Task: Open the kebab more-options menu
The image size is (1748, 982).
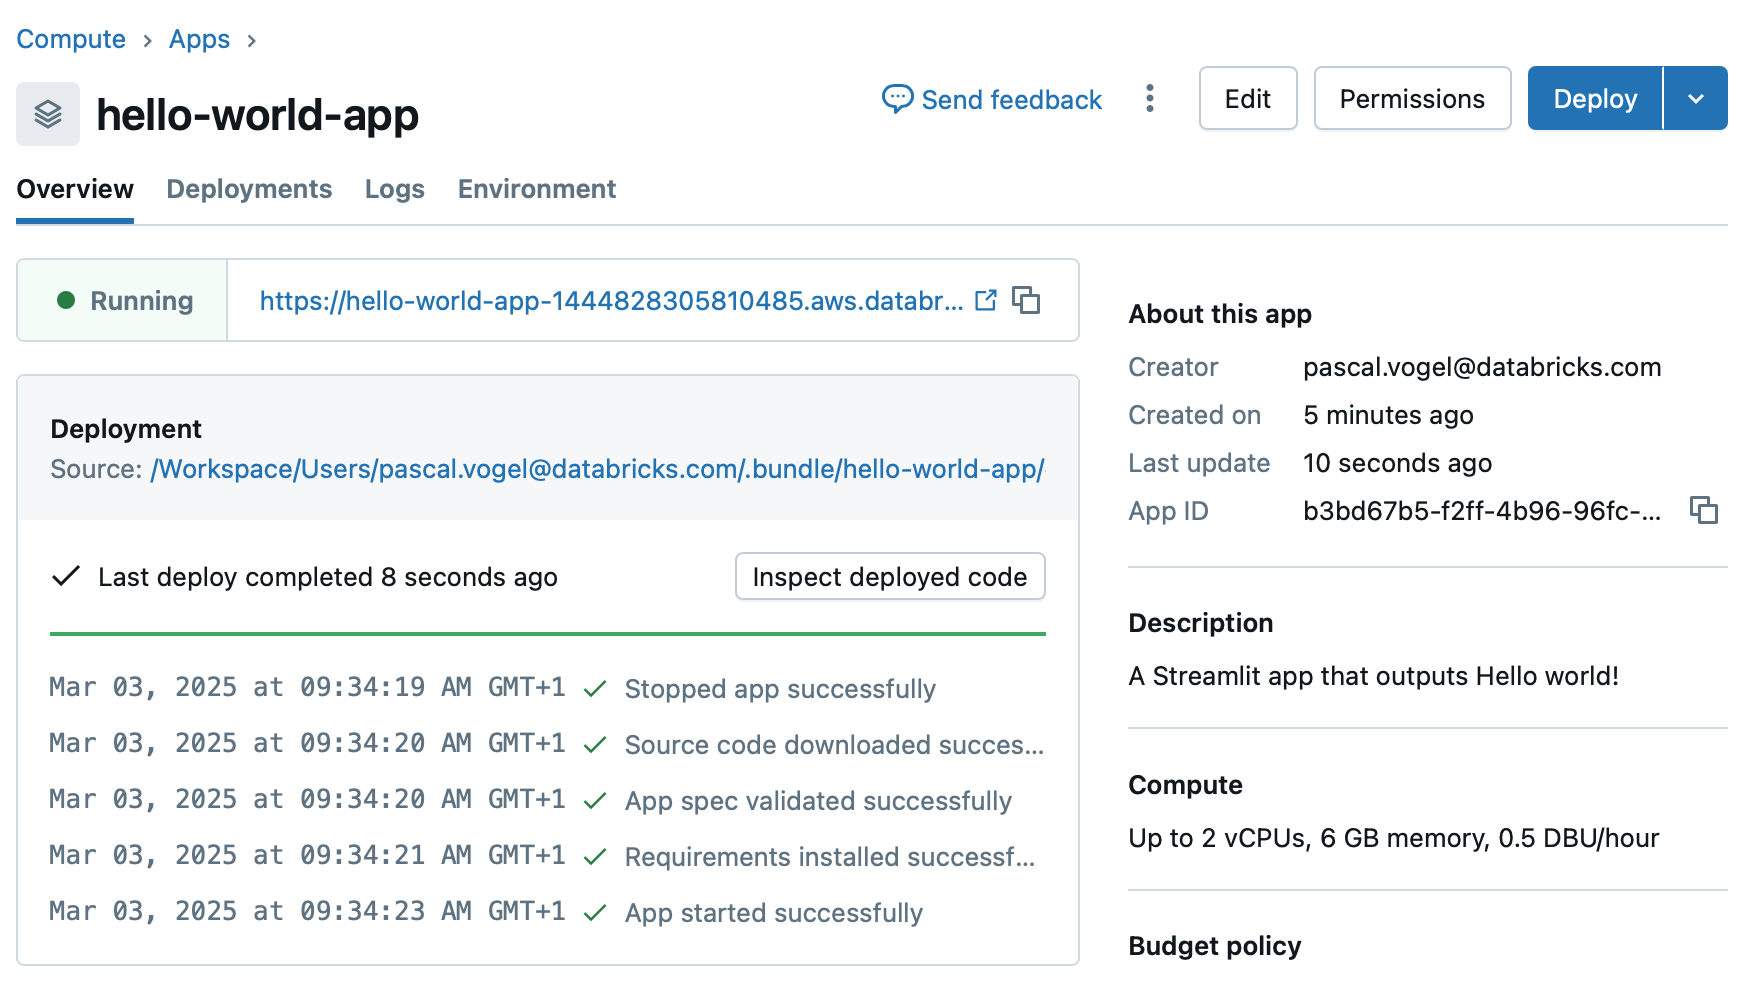Action: click(x=1150, y=98)
